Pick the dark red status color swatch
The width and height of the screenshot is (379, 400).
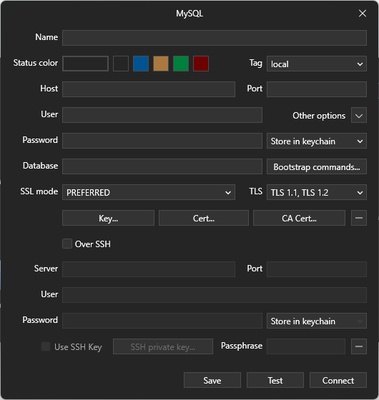pos(201,63)
